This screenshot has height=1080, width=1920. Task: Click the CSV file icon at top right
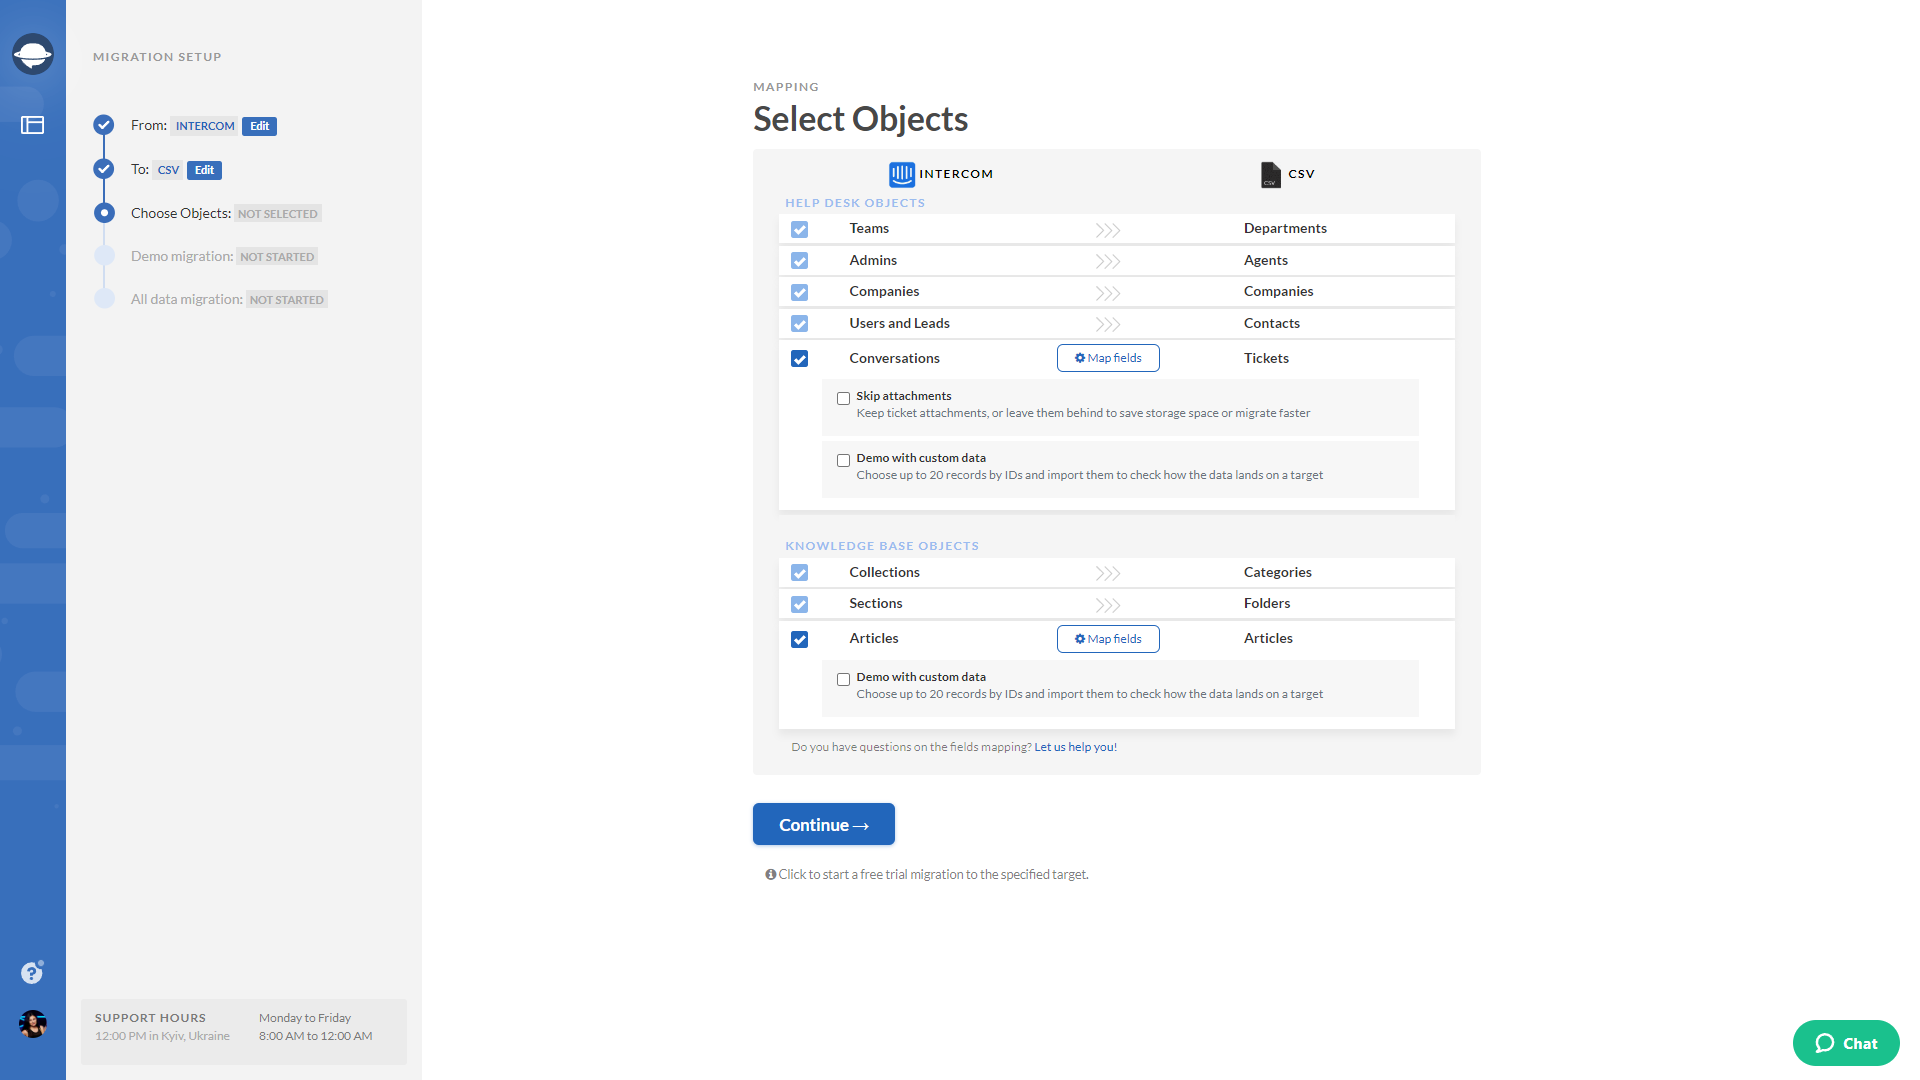[x=1269, y=173]
